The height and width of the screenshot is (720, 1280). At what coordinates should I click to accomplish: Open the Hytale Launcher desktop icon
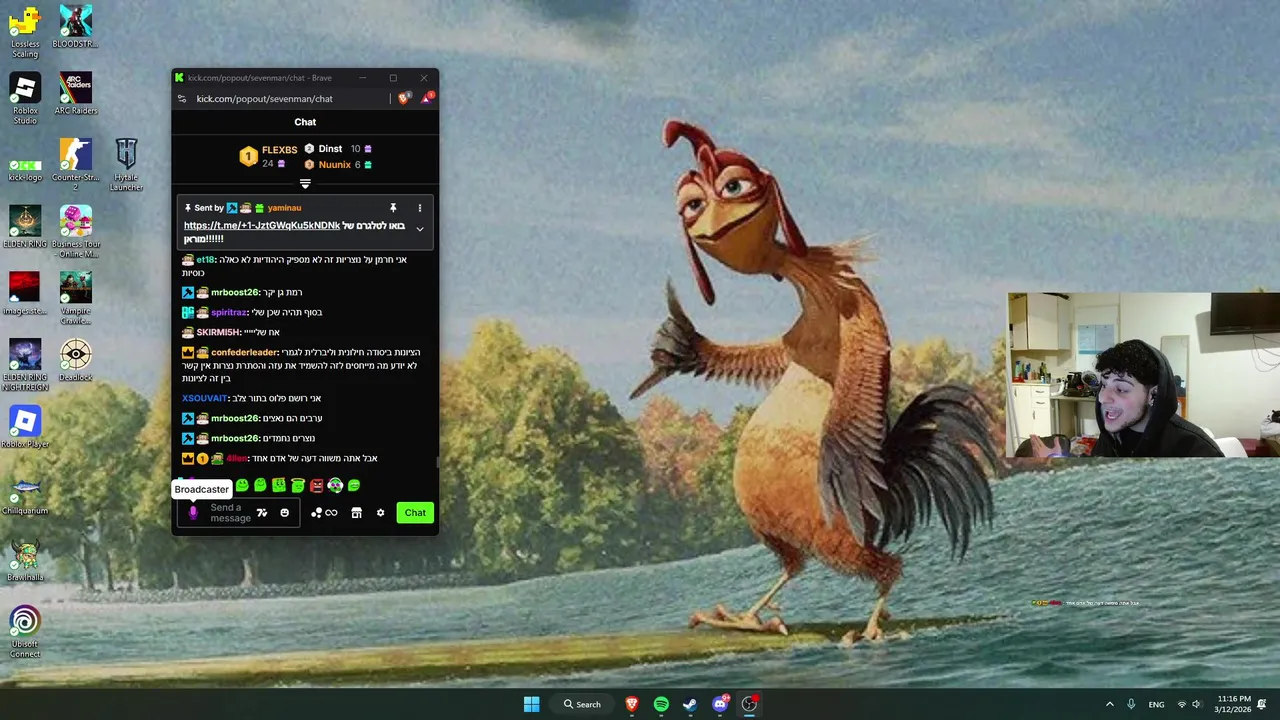(x=126, y=166)
